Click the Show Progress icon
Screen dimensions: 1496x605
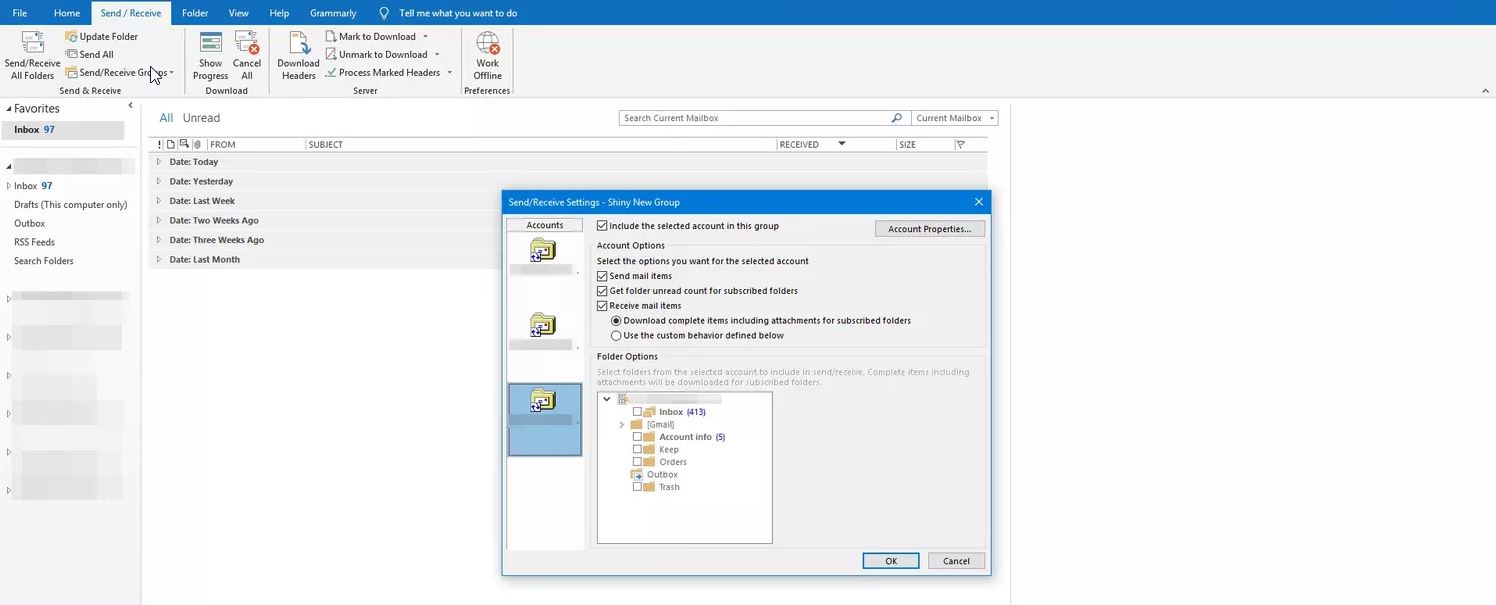coord(210,44)
